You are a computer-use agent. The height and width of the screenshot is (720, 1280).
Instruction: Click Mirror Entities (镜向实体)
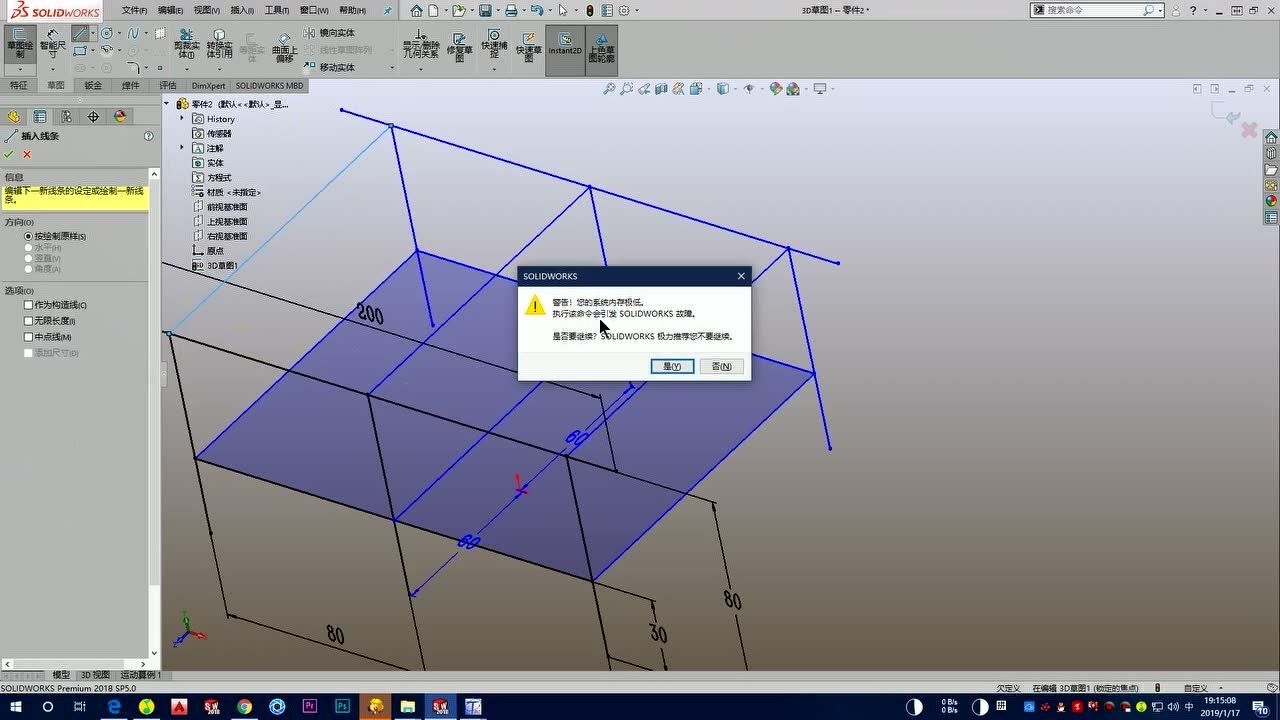coord(329,33)
